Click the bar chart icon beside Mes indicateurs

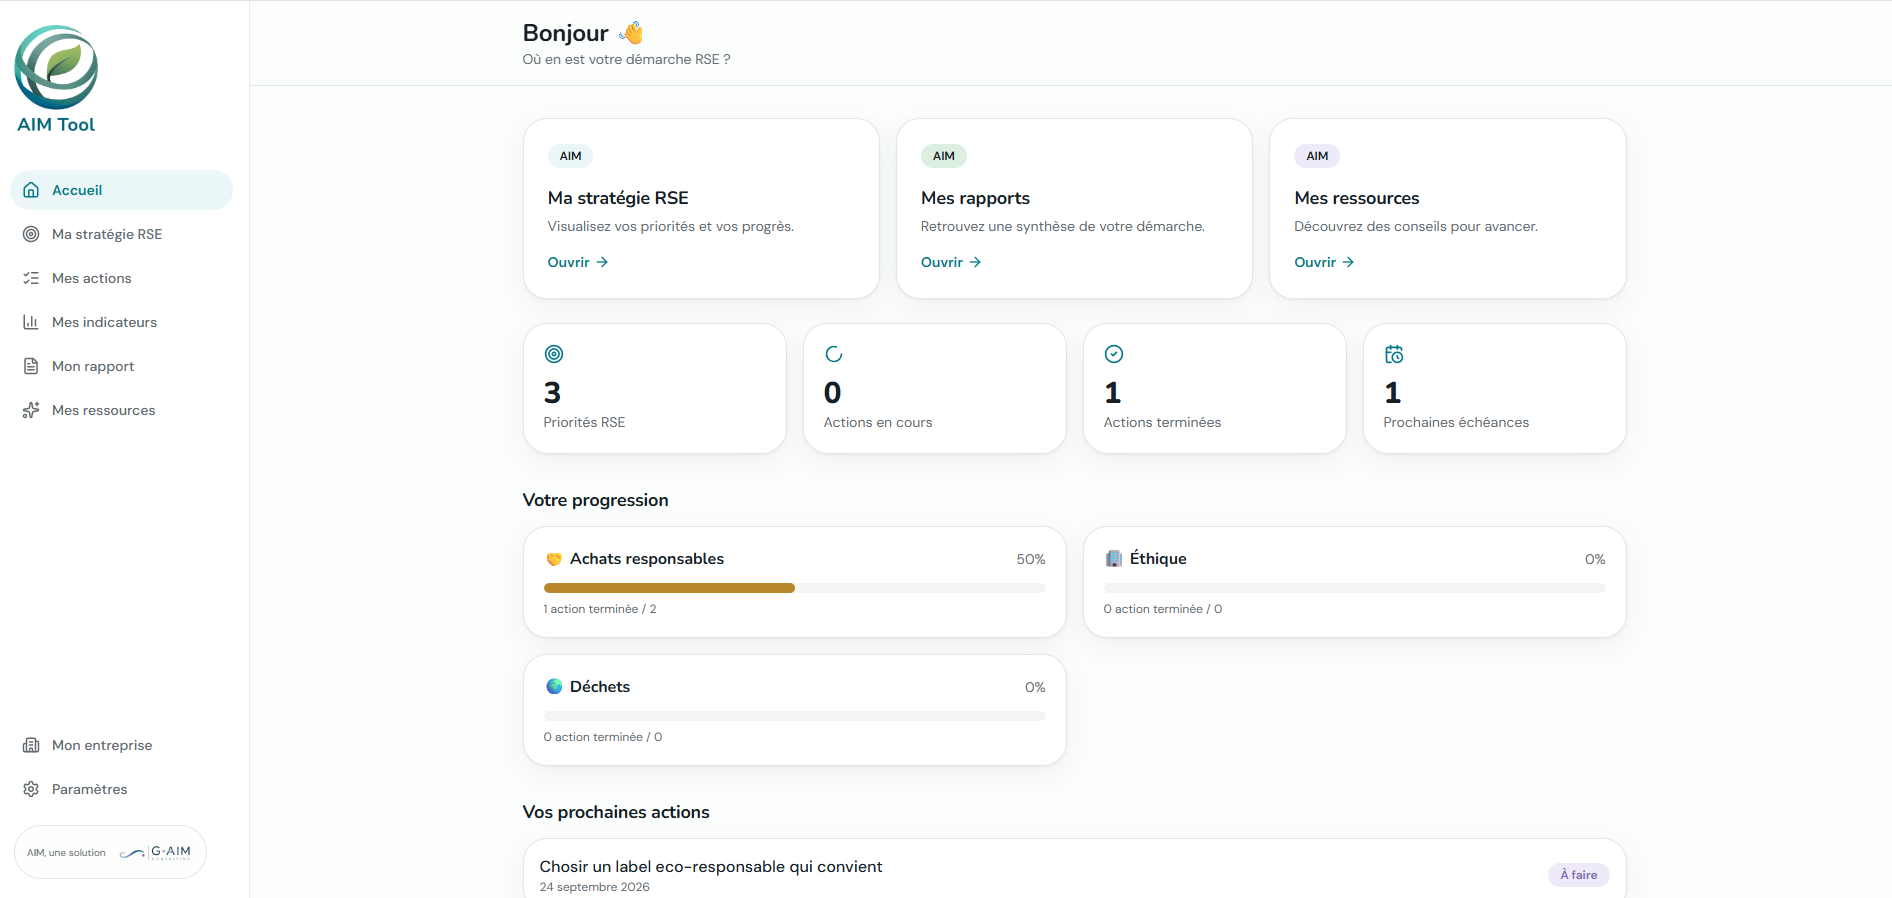tap(31, 322)
